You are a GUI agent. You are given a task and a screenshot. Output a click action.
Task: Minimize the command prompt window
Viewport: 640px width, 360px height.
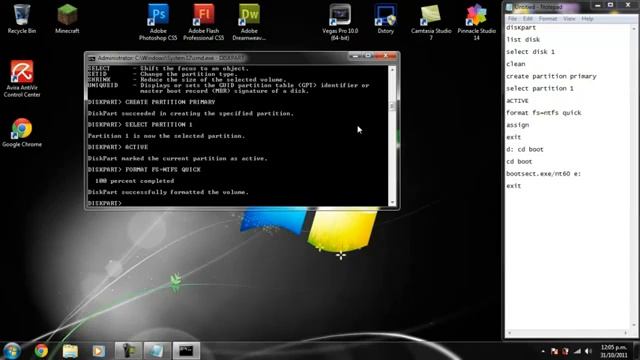[x=355, y=56]
